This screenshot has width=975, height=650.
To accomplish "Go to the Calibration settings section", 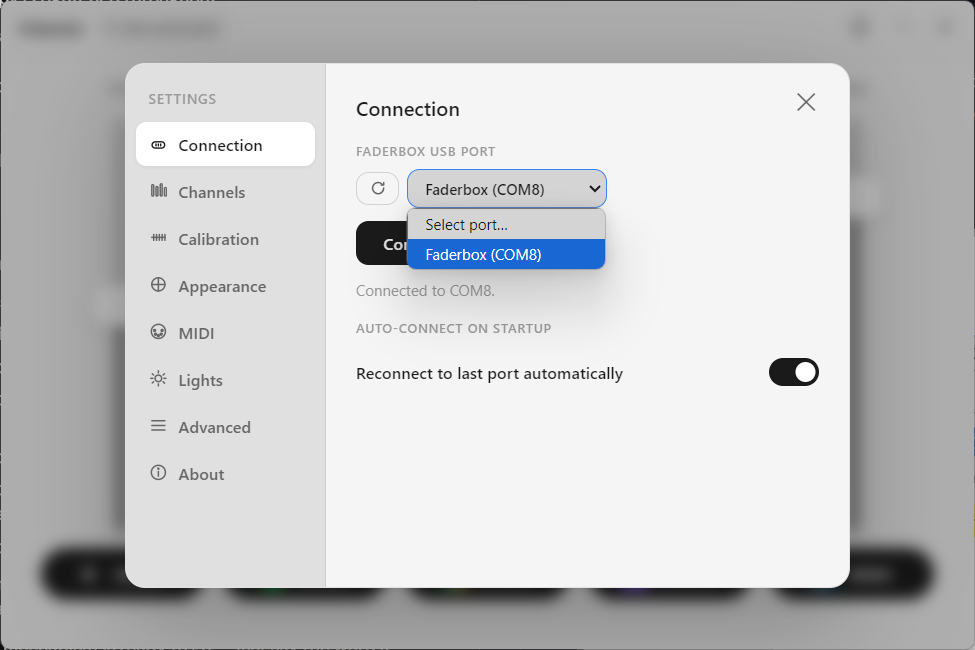I will tap(226, 239).
